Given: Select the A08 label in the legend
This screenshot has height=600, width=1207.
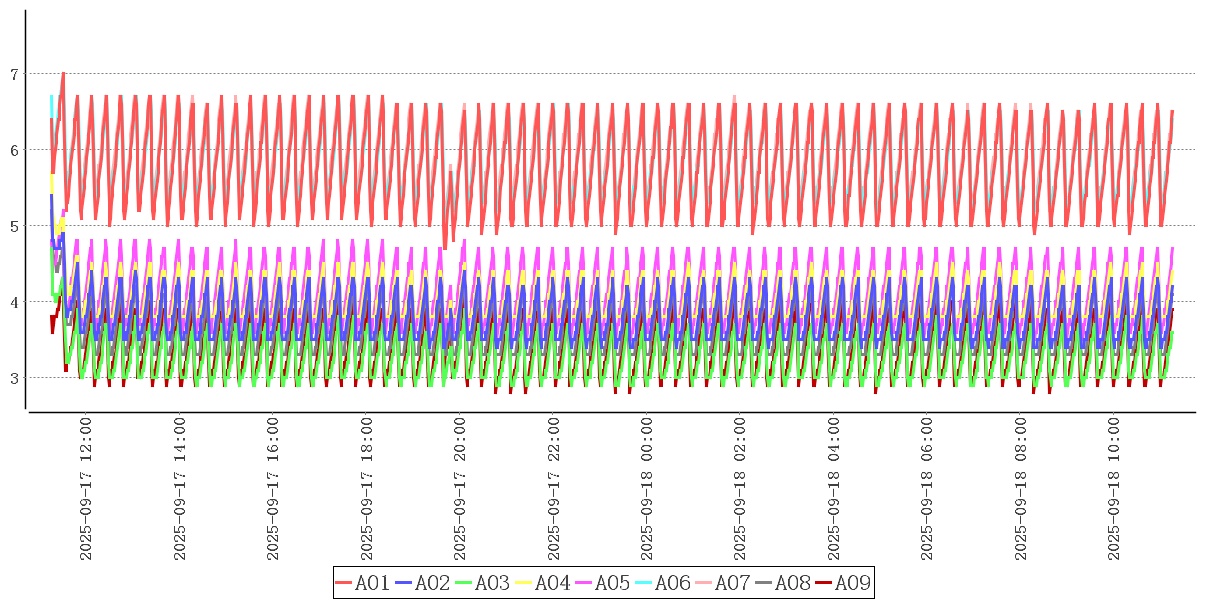Looking at the screenshot, I should point(792,583).
